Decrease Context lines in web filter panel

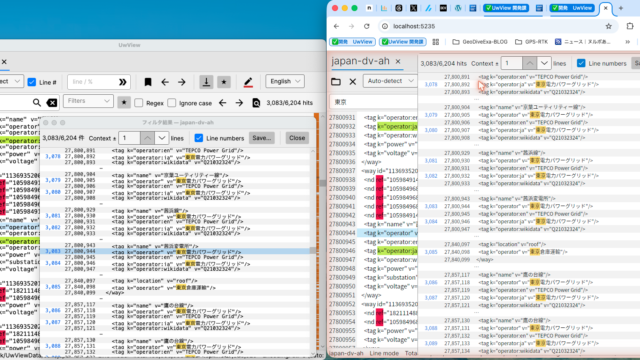[x=544, y=63]
